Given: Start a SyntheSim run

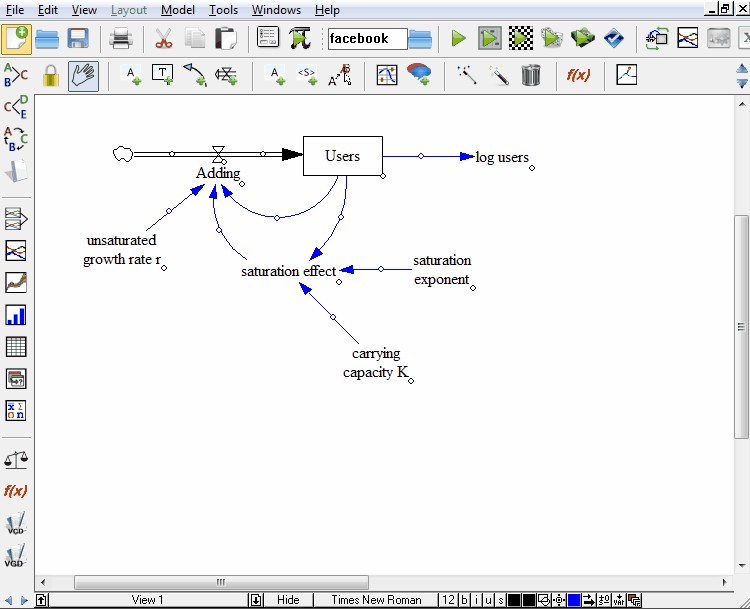Looking at the screenshot, I should pyautogui.click(x=490, y=38).
